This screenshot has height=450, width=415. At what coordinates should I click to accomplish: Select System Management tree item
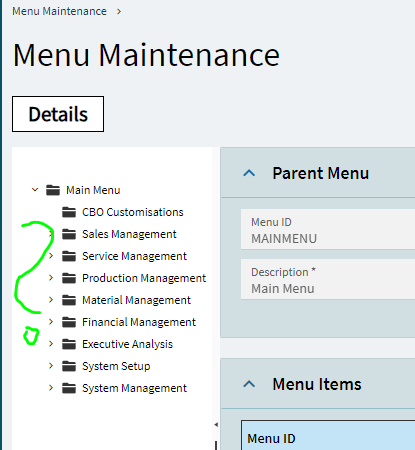(x=134, y=388)
